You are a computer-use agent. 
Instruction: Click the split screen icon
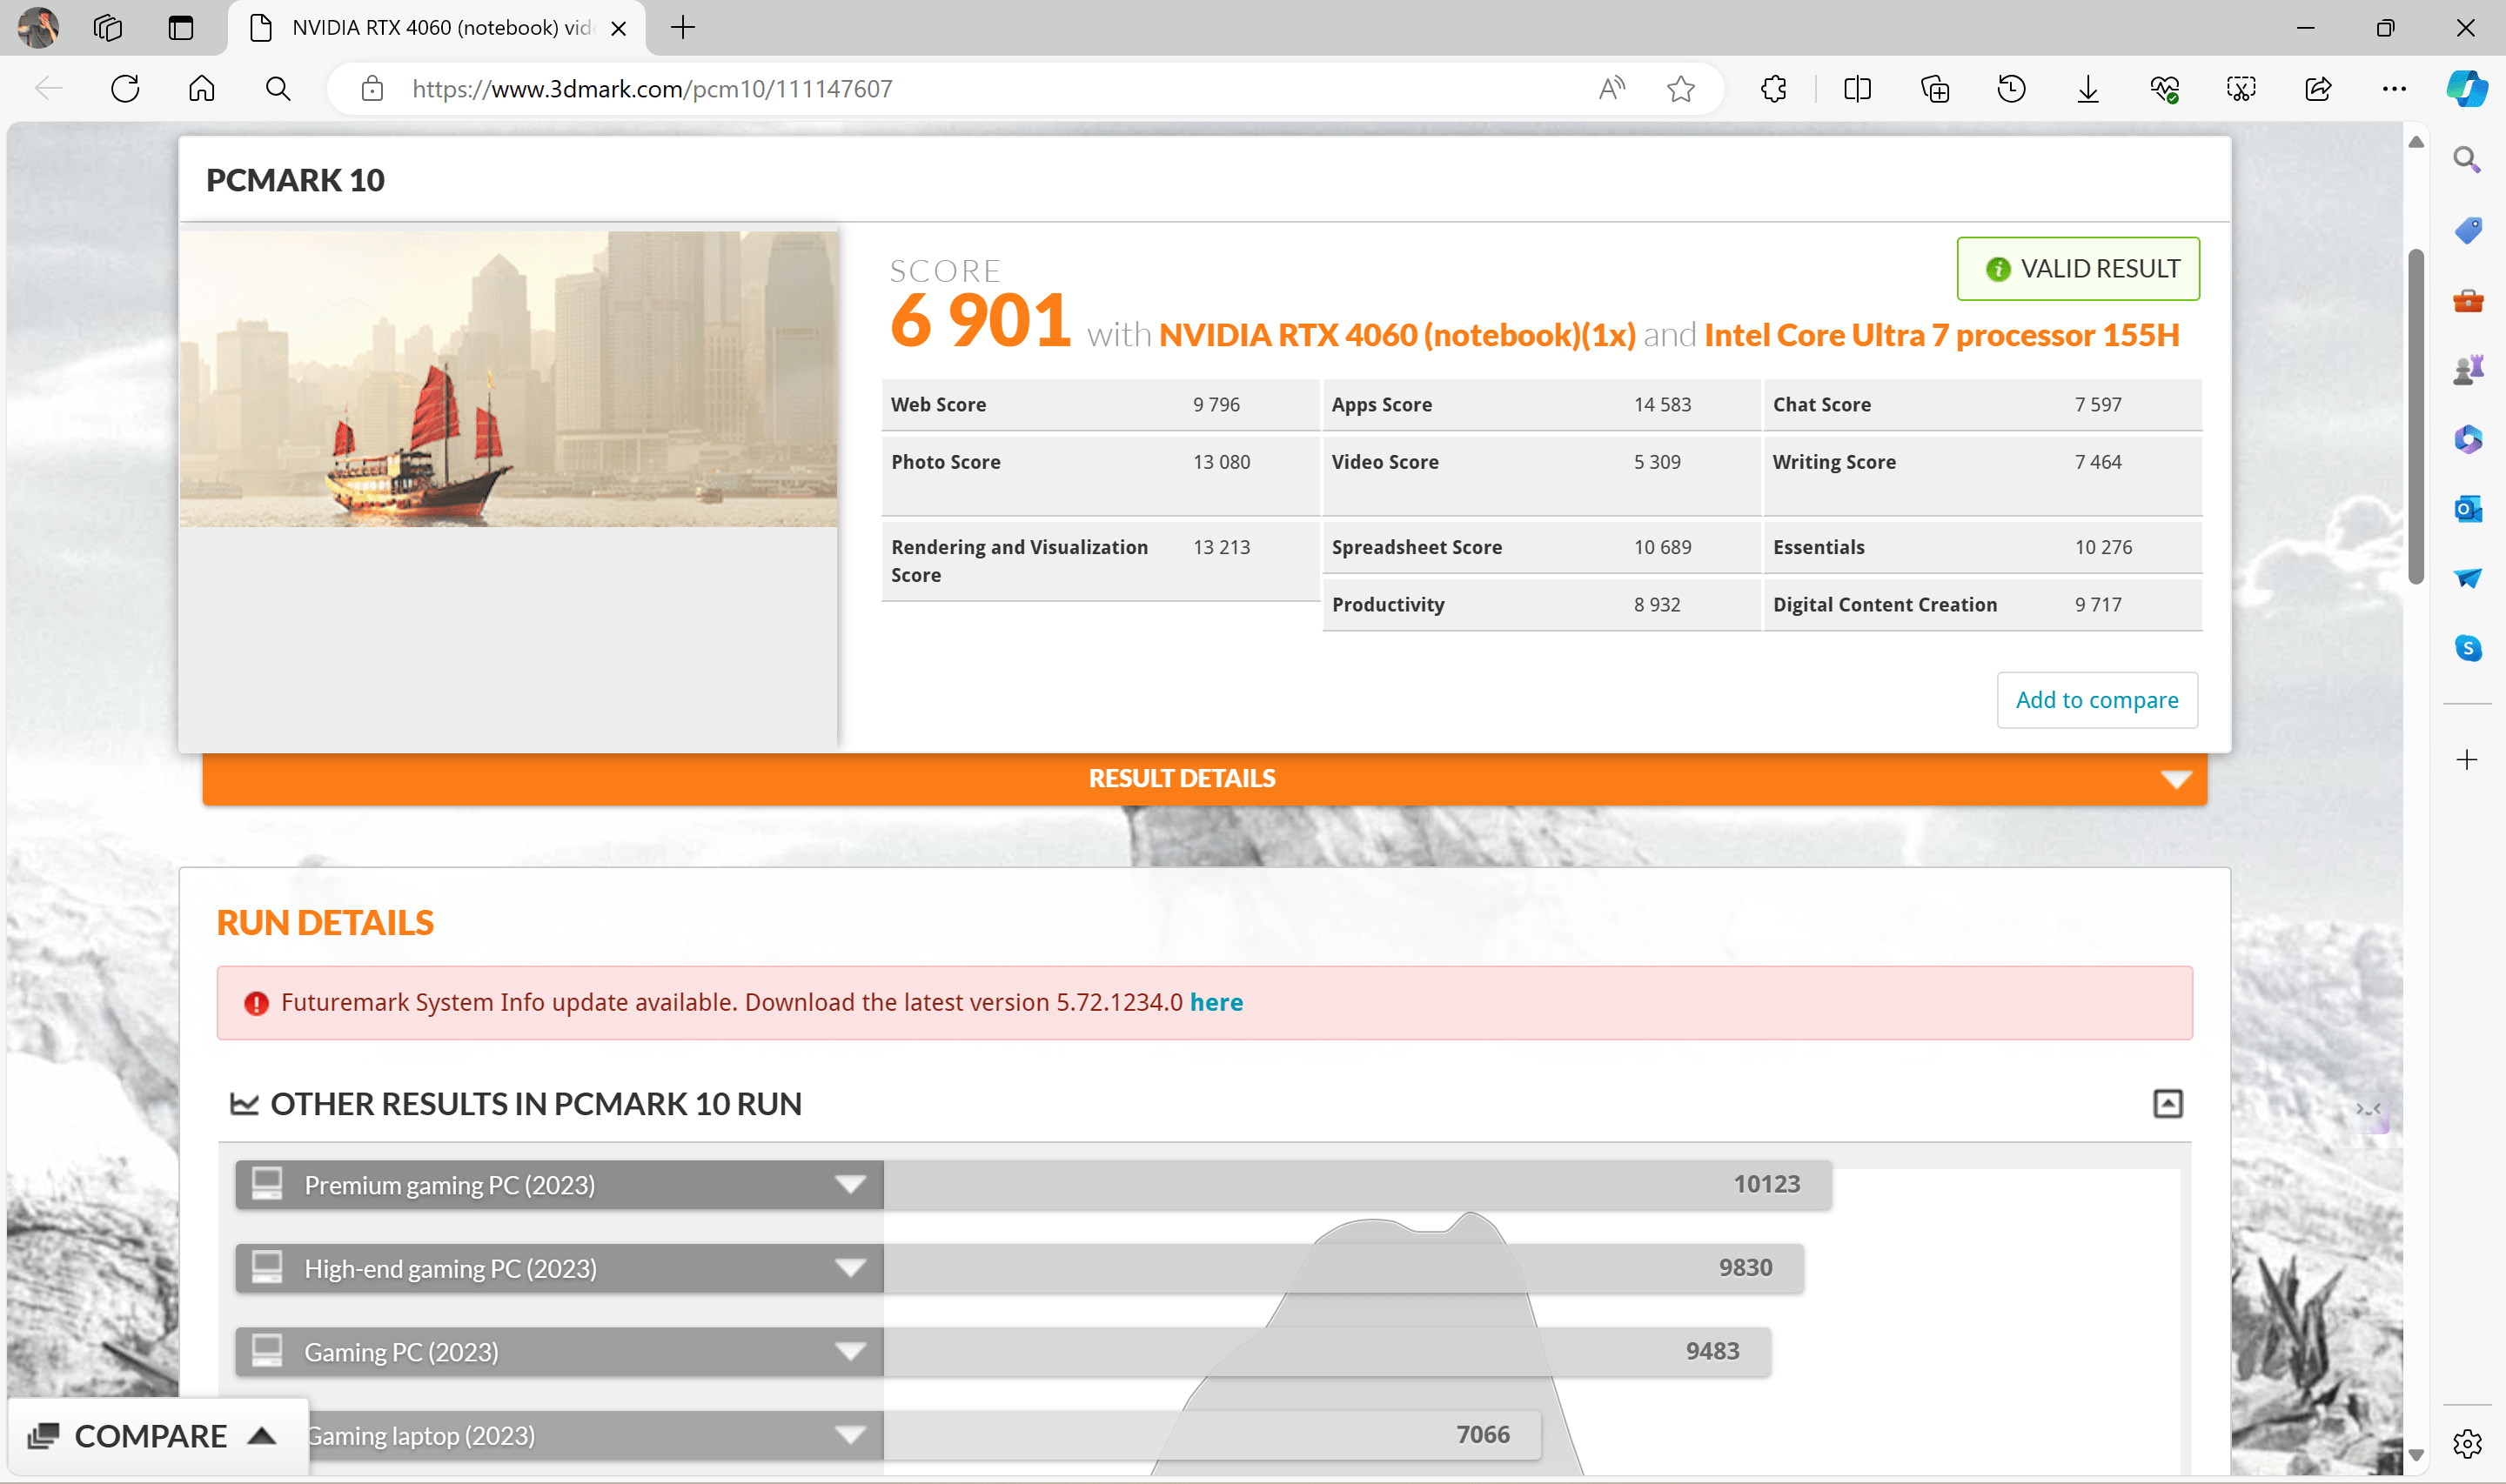point(1857,89)
